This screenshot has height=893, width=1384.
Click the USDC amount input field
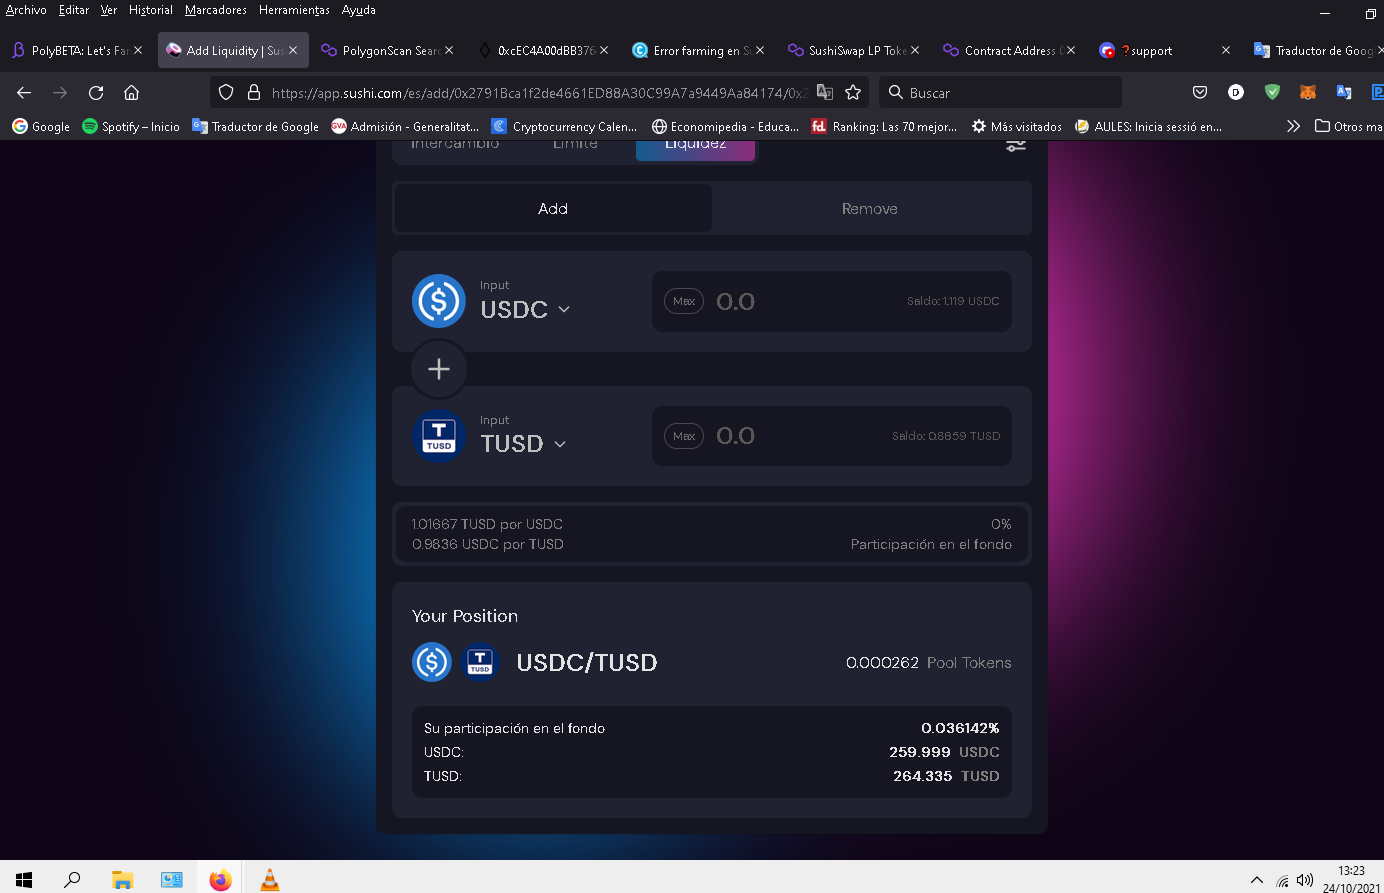click(832, 301)
